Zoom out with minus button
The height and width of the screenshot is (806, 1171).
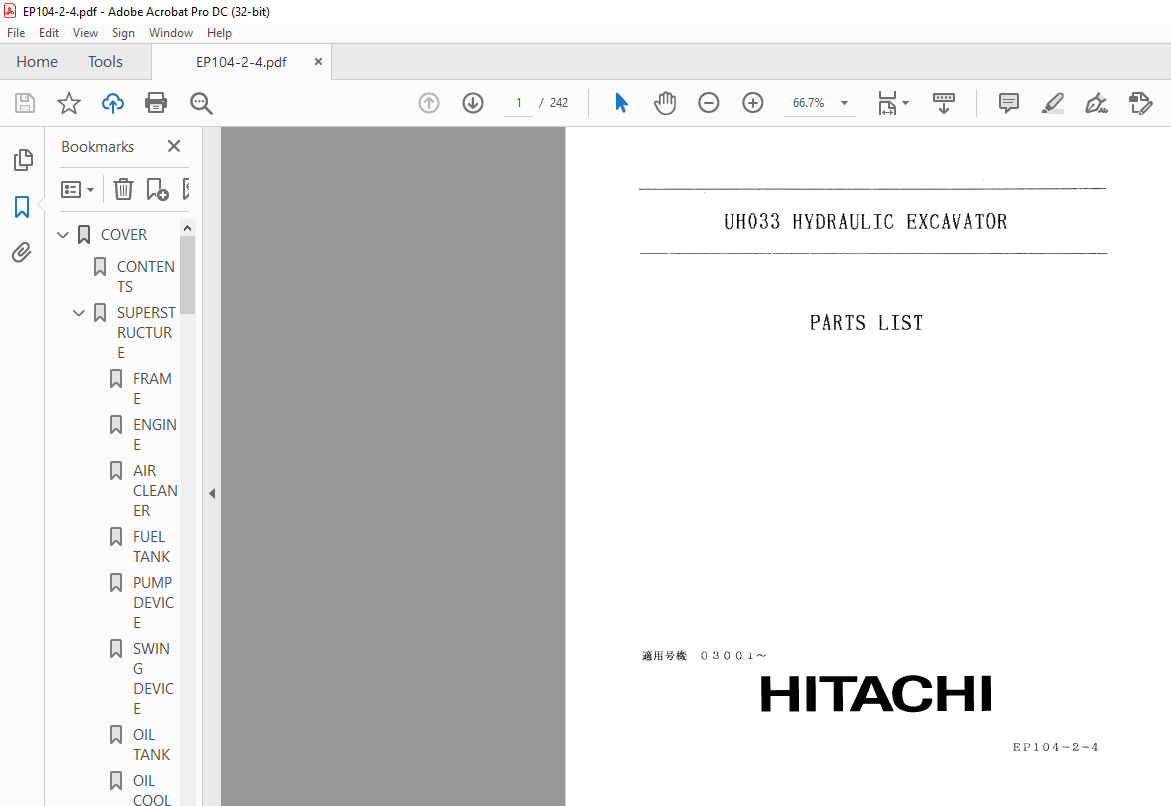coord(709,103)
